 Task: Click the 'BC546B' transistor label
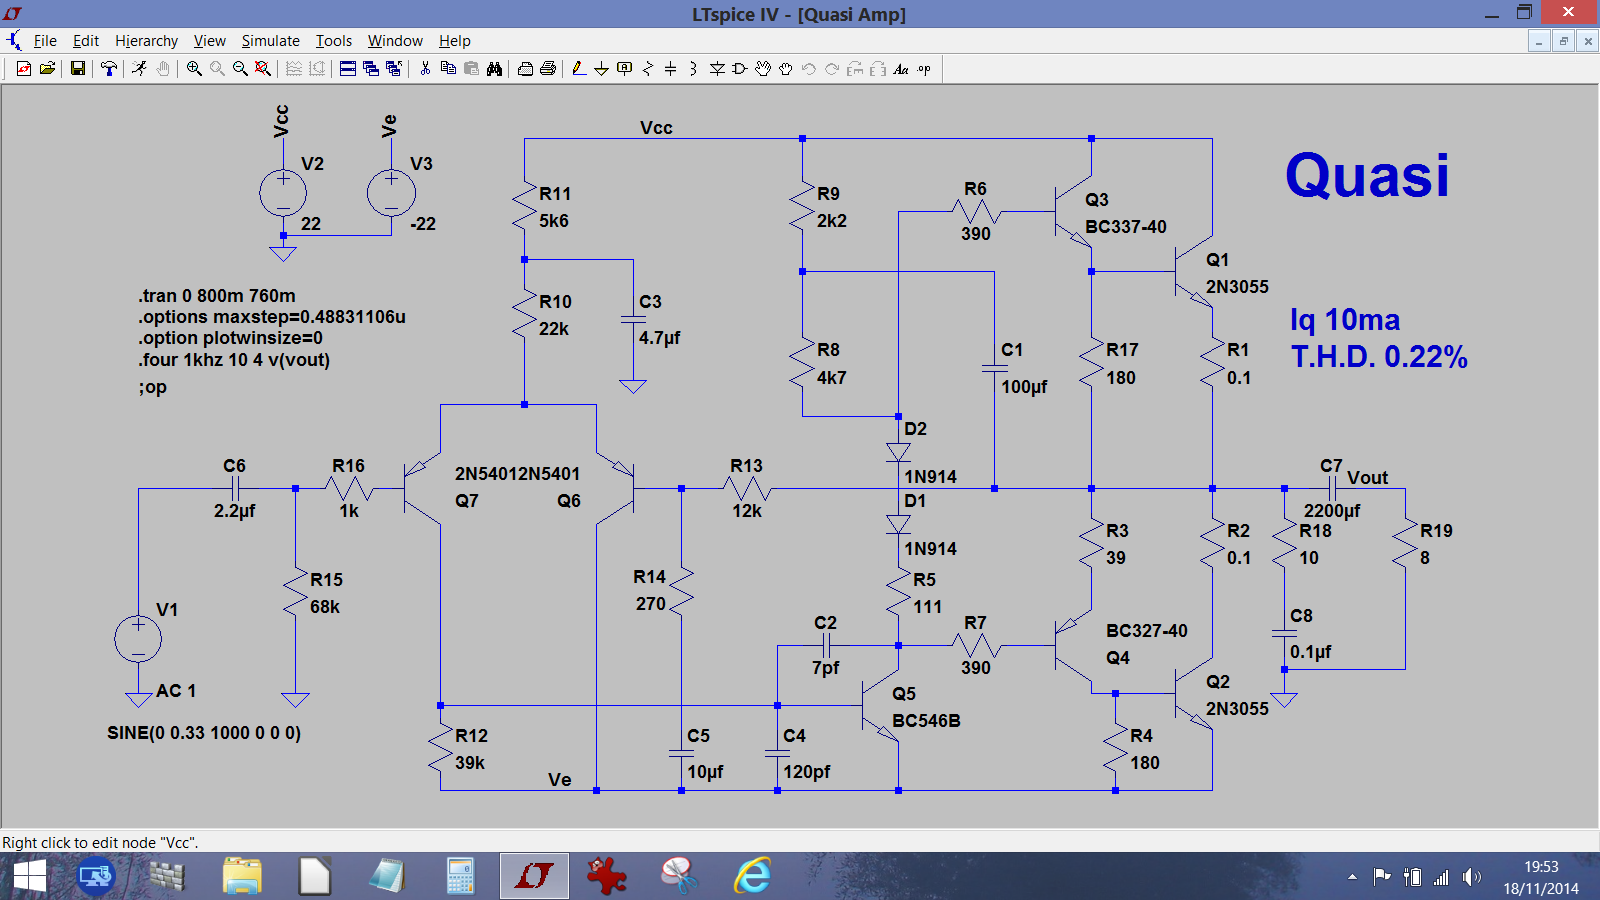pos(926,721)
